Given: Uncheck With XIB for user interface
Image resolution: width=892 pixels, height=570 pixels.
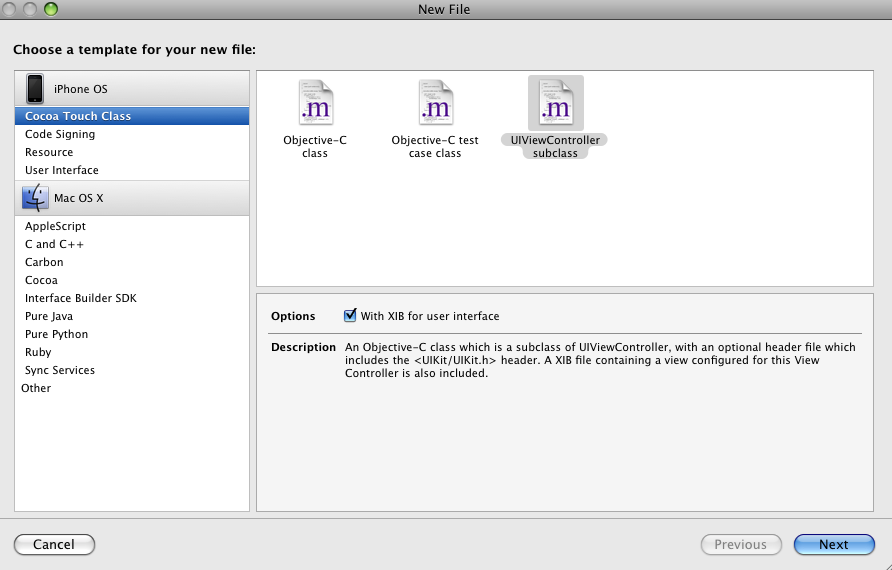Looking at the screenshot, I should 350,315.
